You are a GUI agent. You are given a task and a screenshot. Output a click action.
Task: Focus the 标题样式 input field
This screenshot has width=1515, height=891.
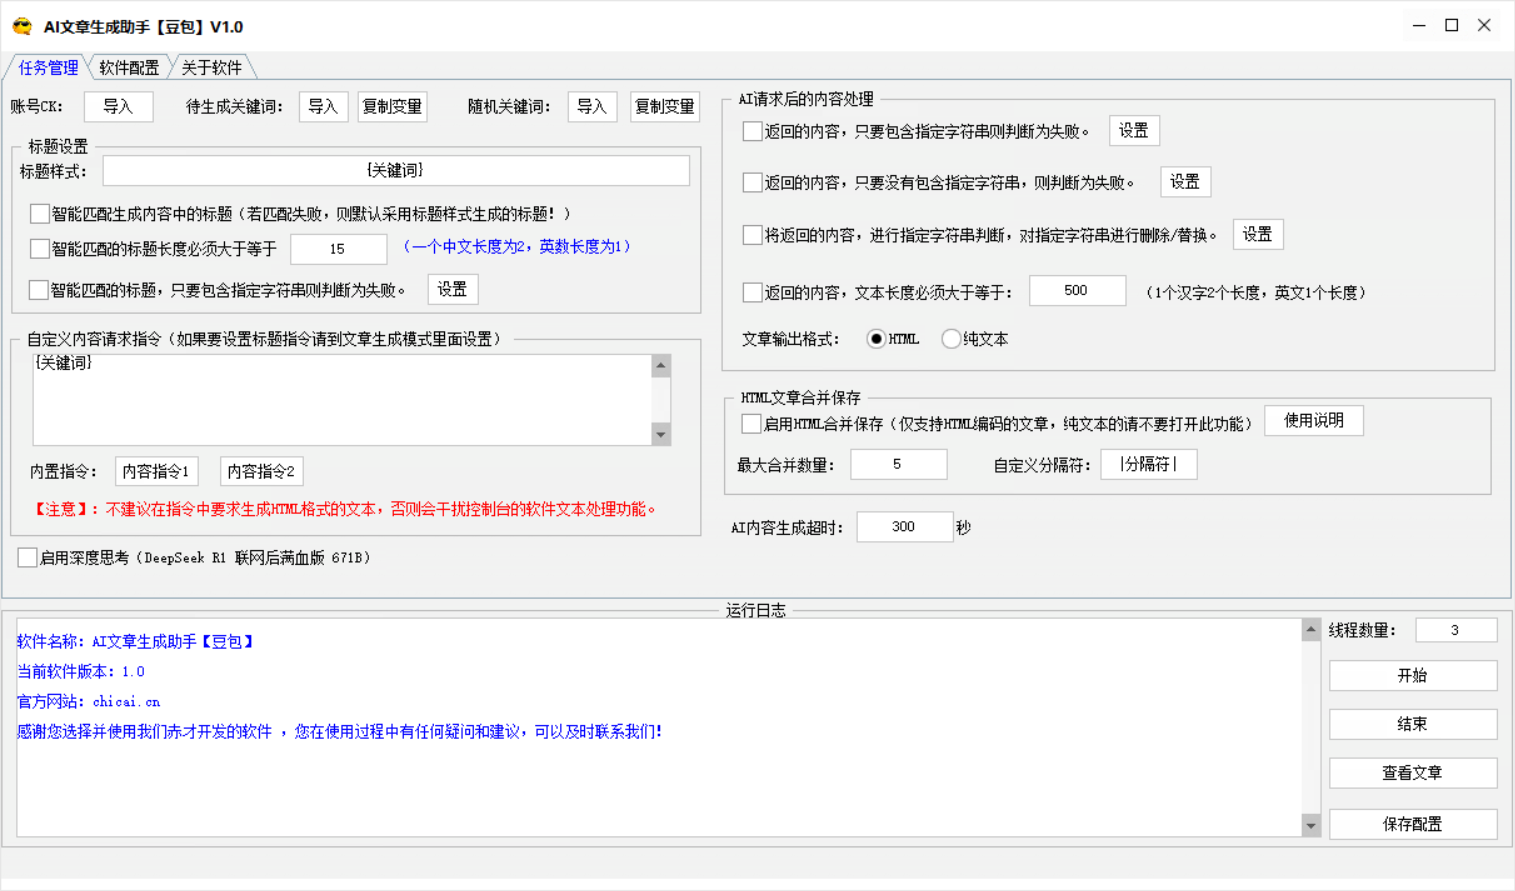[x=396, y=170]
